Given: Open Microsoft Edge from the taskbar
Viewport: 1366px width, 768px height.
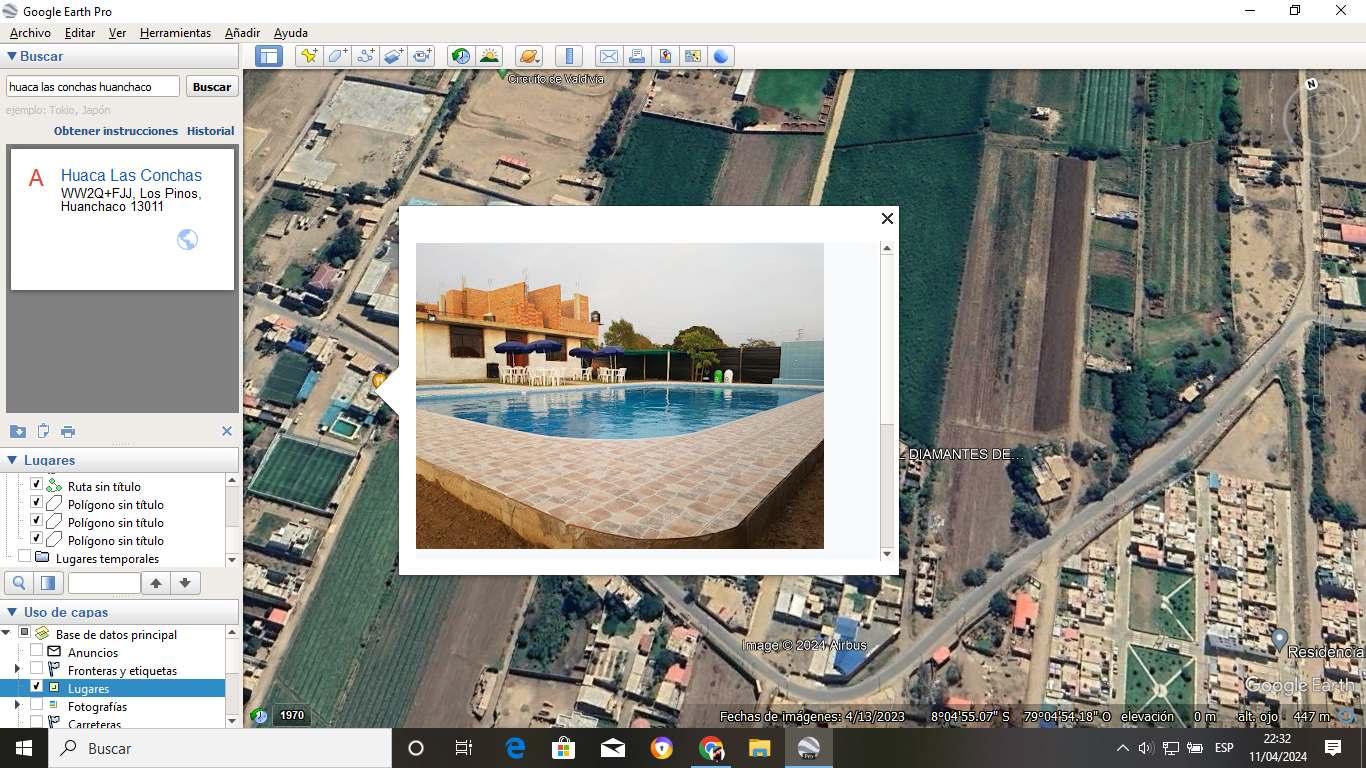Looking at the screenshot, I should pyautogui.click(x=515, y=748).
